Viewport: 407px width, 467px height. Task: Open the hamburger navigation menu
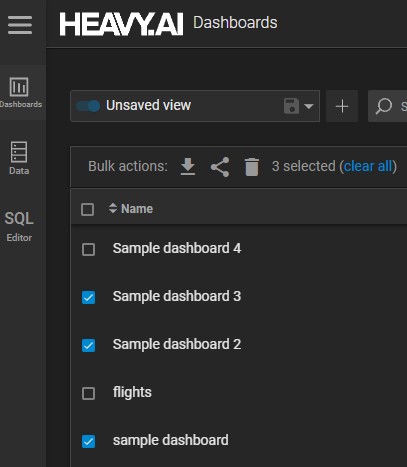point(20,25)
